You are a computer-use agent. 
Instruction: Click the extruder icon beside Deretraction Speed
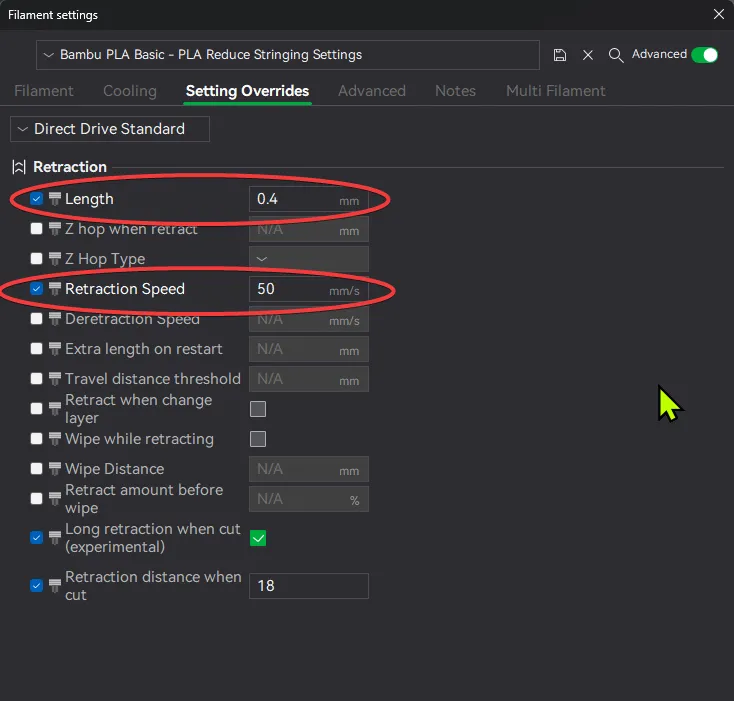tap(55, 319)
